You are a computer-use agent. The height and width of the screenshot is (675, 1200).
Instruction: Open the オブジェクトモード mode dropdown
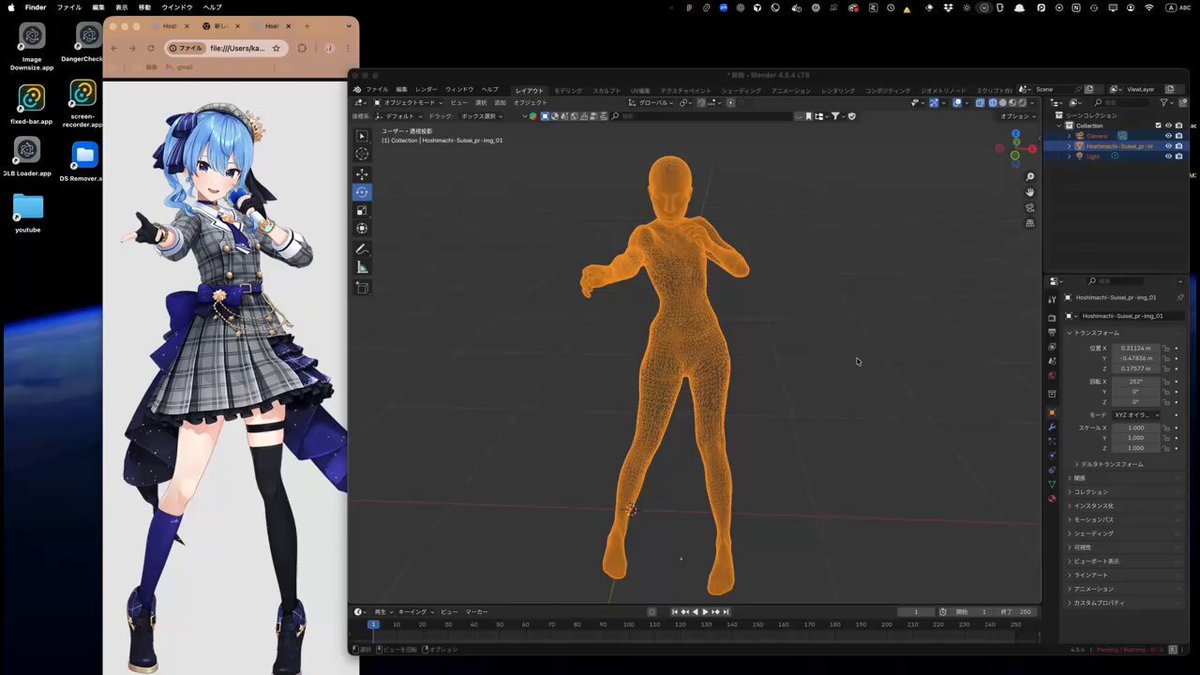click(x=408, y=102)
